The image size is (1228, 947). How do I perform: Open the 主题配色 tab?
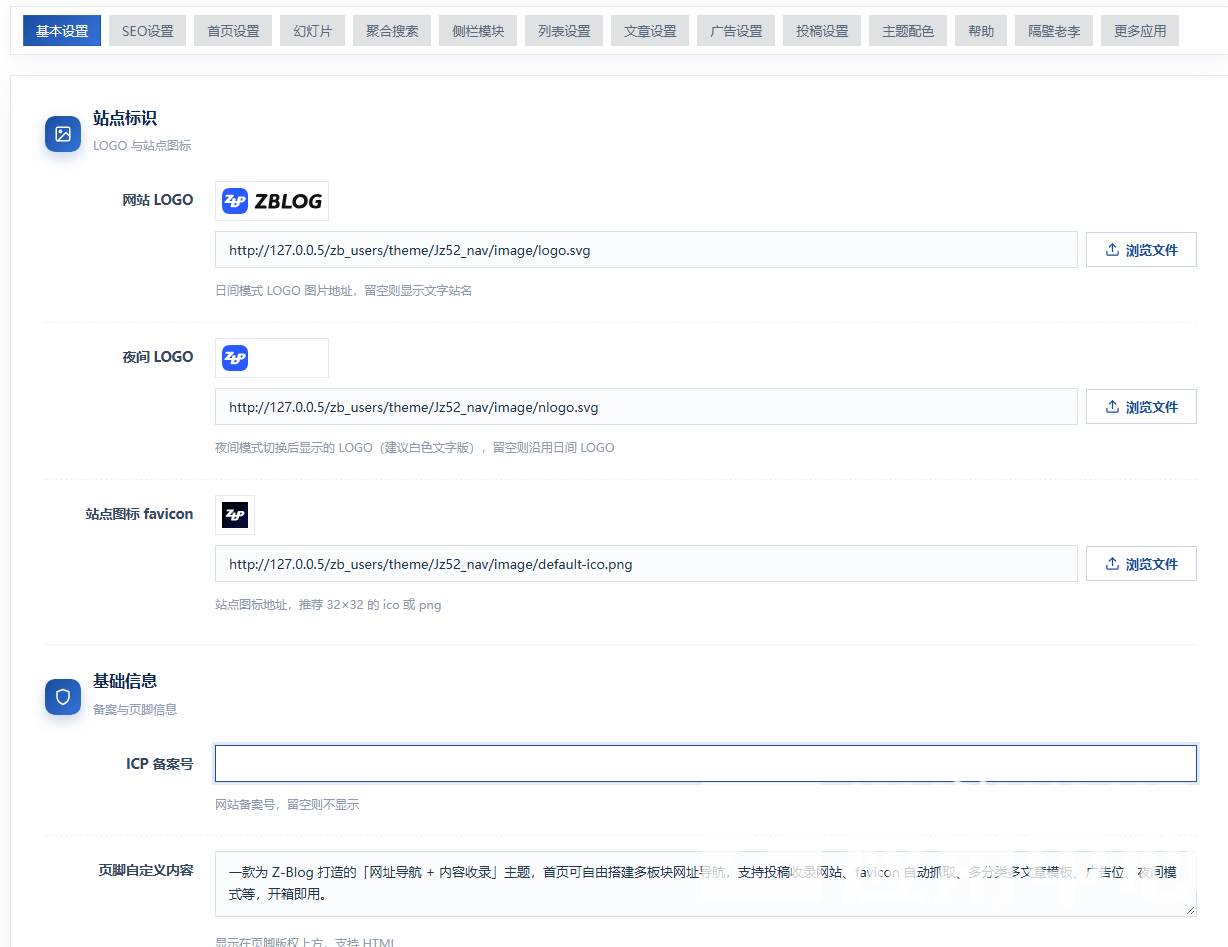[x=908, y=31]
